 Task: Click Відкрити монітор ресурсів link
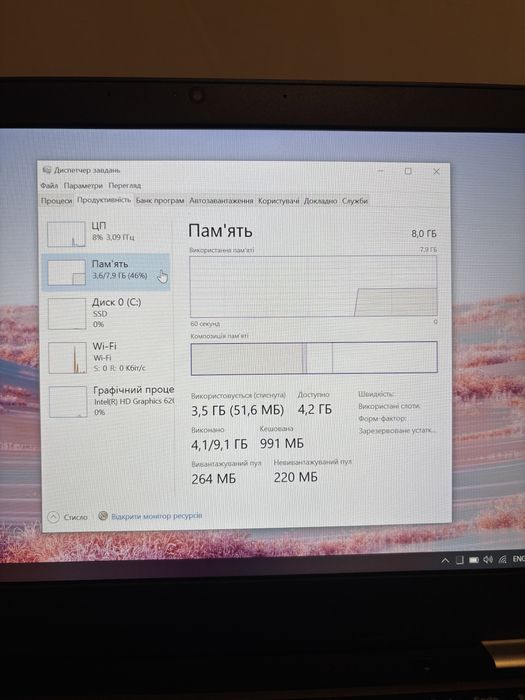pyautogui.click(x=157, y=516)
